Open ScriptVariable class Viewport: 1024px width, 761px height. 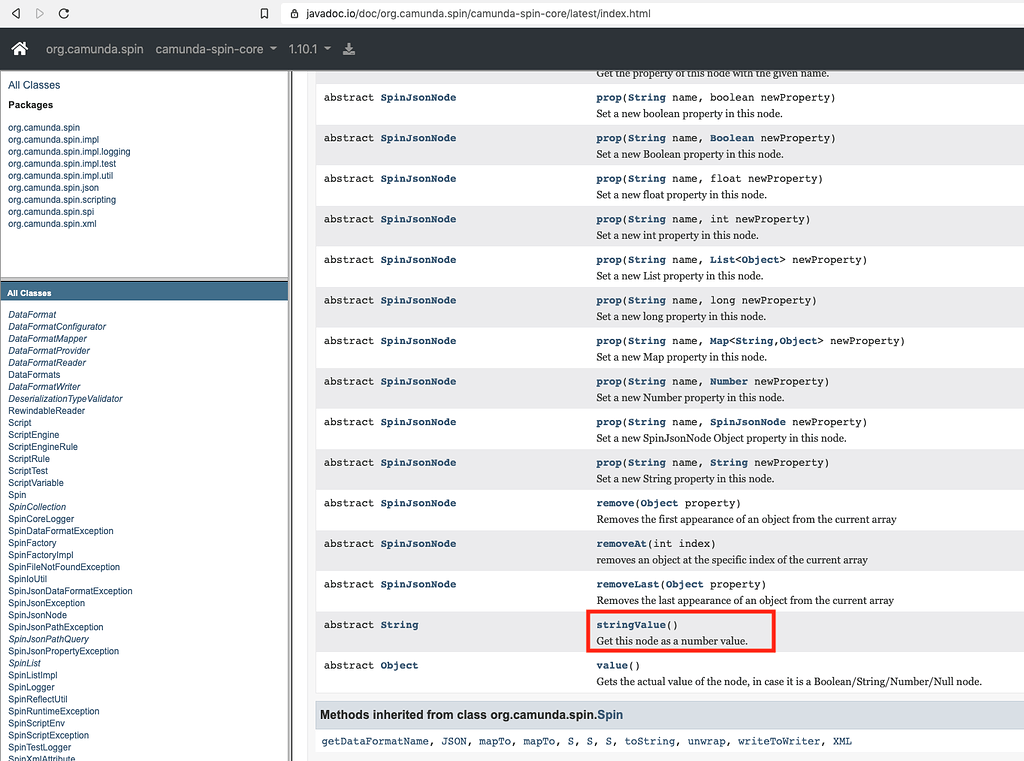coord(36,483)
